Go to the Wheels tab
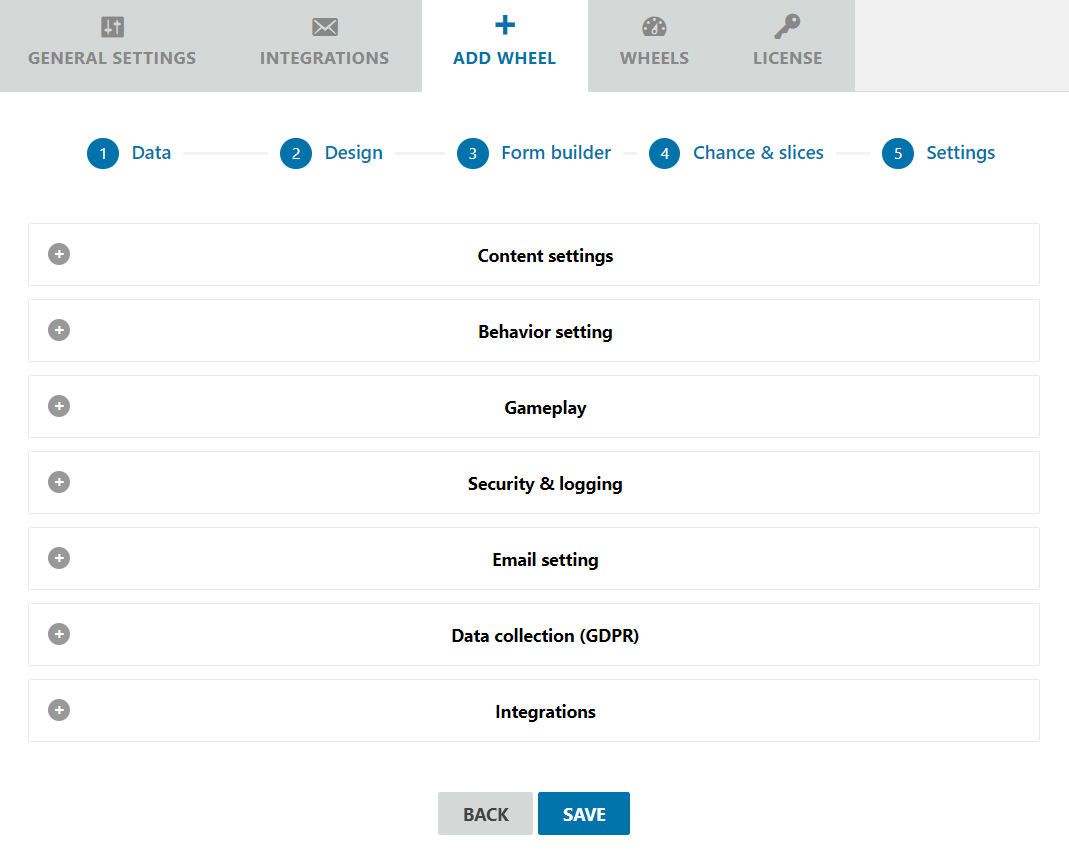The image size is (1069, 851). pos(654,46)
